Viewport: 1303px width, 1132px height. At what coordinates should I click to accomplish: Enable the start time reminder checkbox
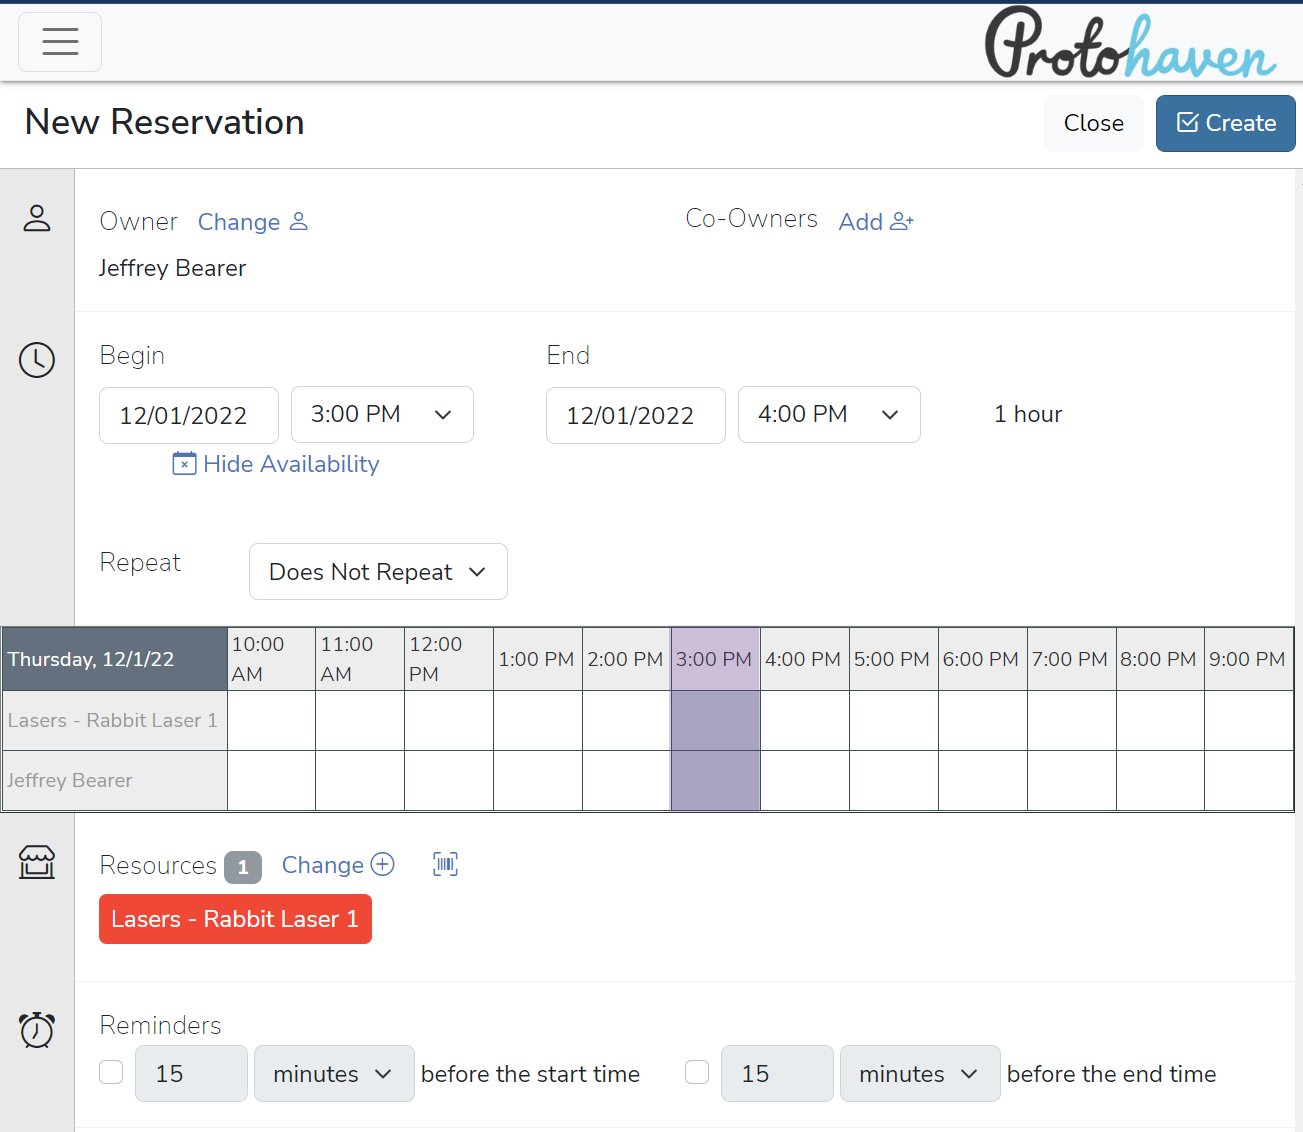click(x=112, y=1072)
